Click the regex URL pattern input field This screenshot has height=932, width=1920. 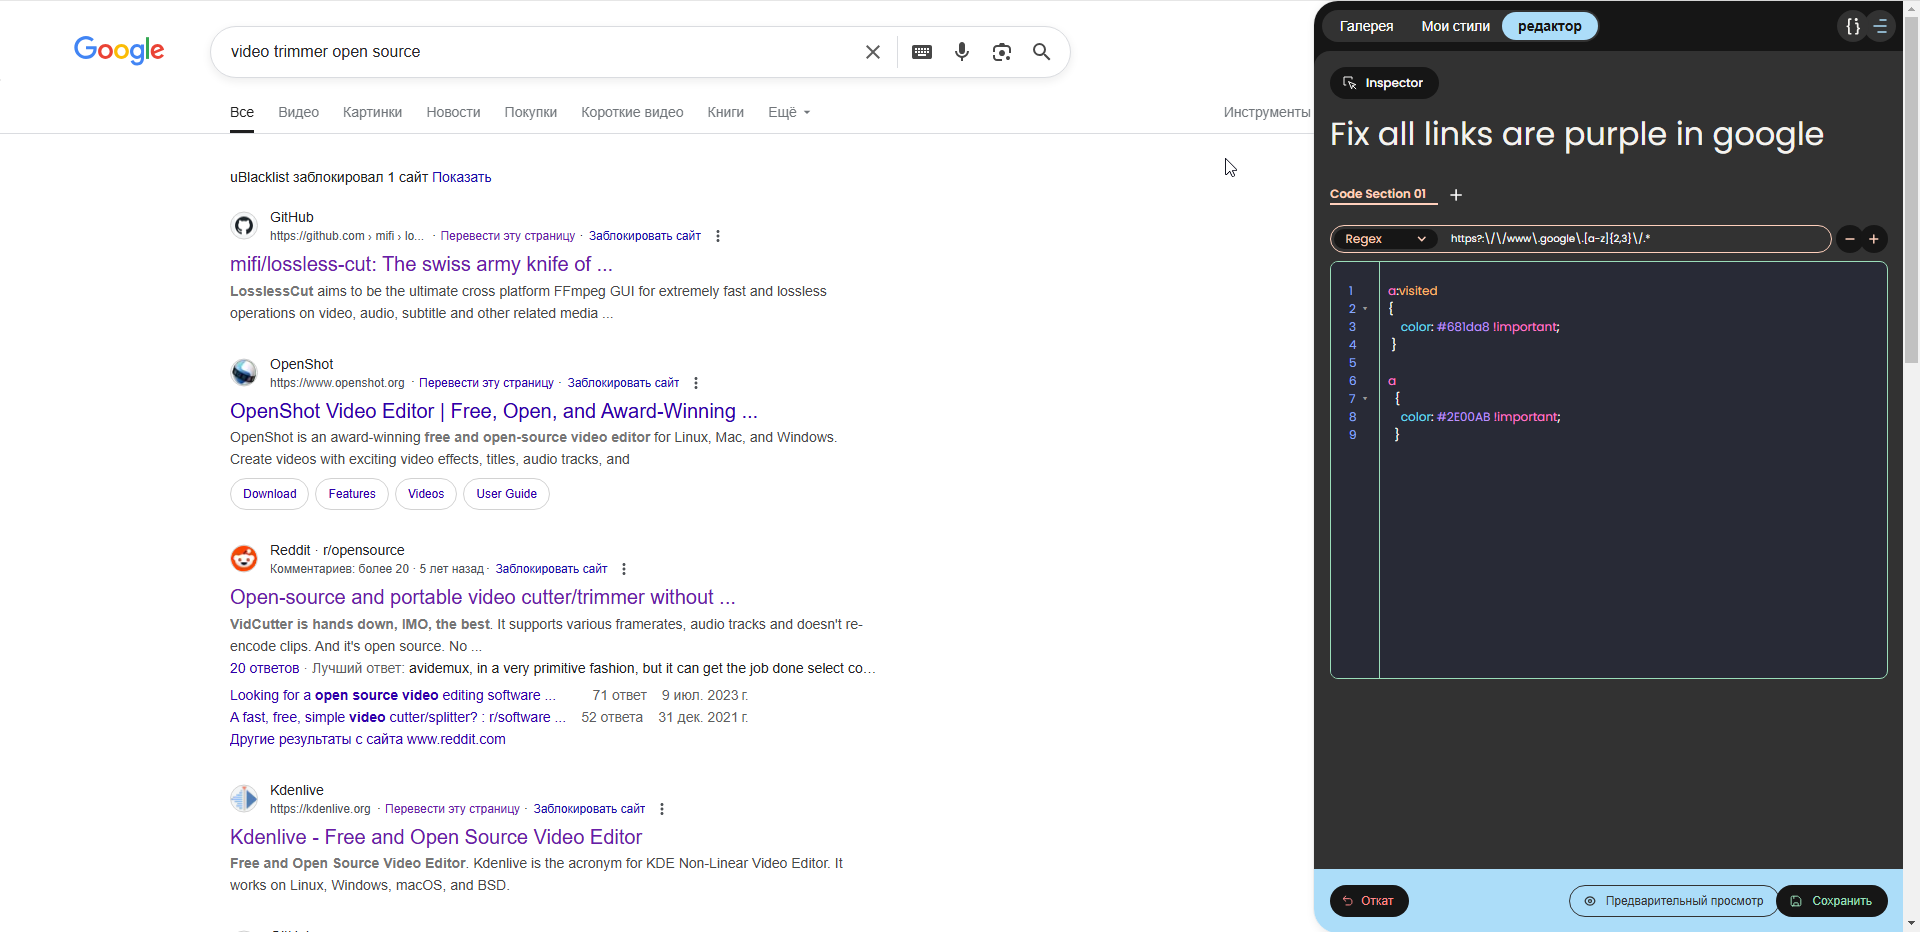[1632, 239]
